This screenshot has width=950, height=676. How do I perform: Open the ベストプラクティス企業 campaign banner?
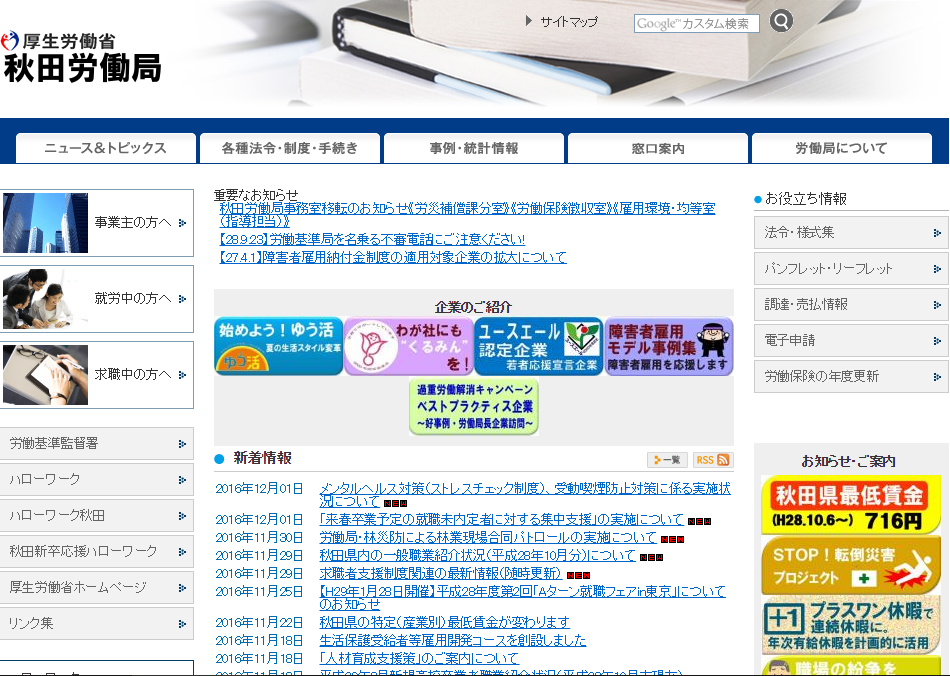pyautogui.click(x=473, y=407)
